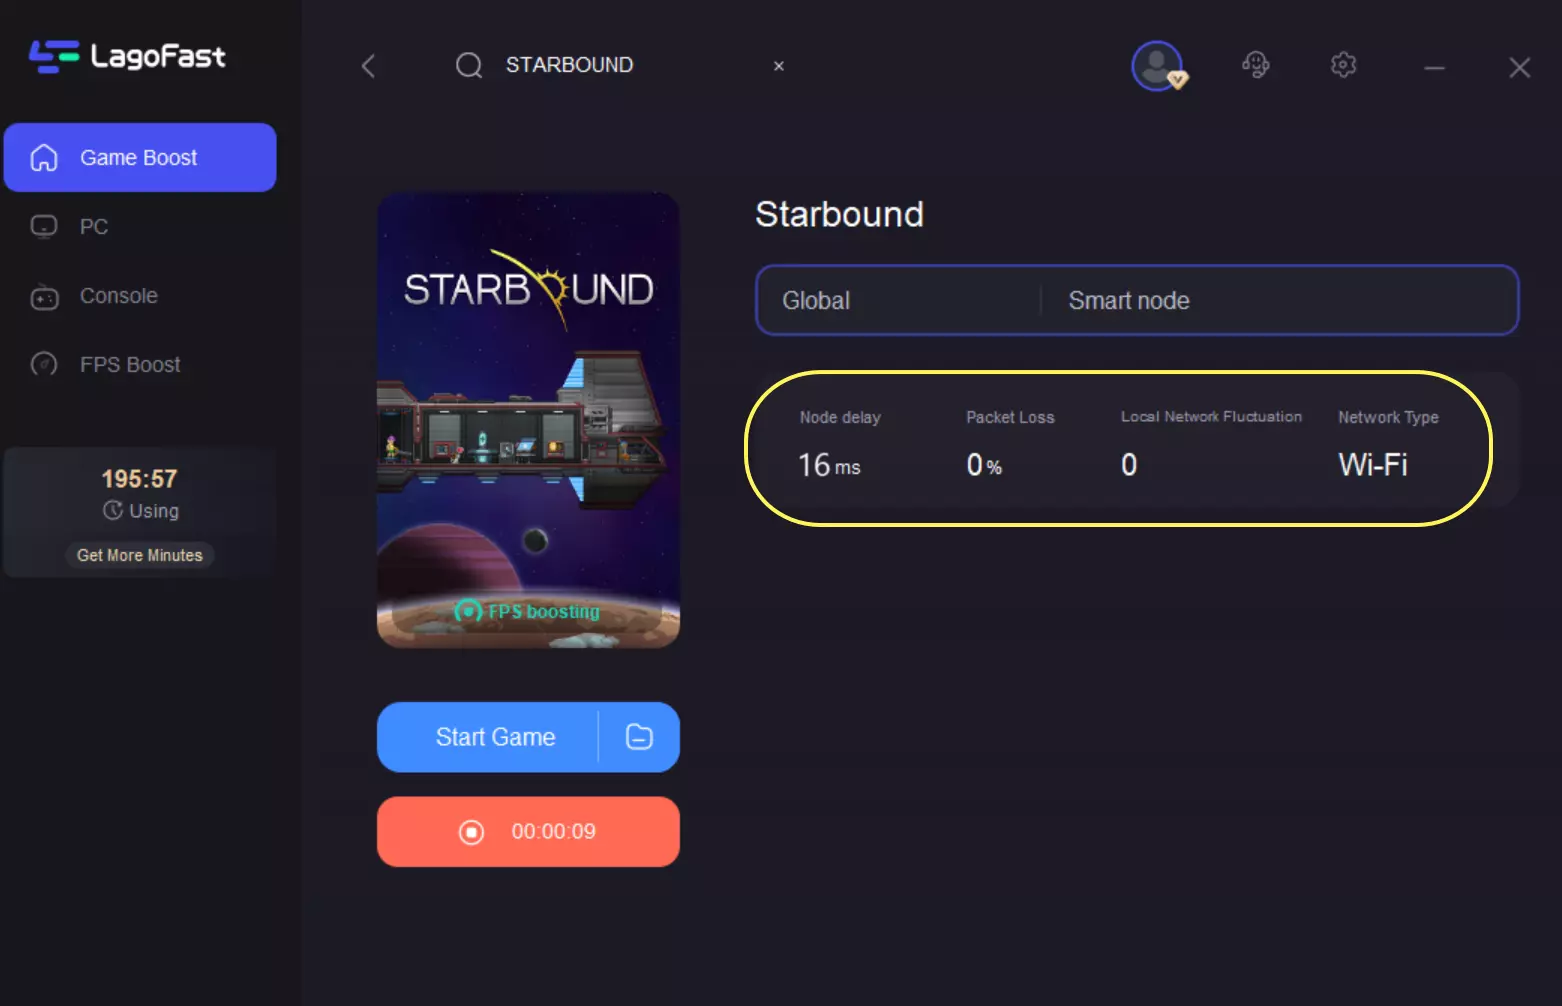Image resolution: width=1562 pixels, height=1006 pixels.
Task: Open game folder path icon
Action: click(639, 737)
